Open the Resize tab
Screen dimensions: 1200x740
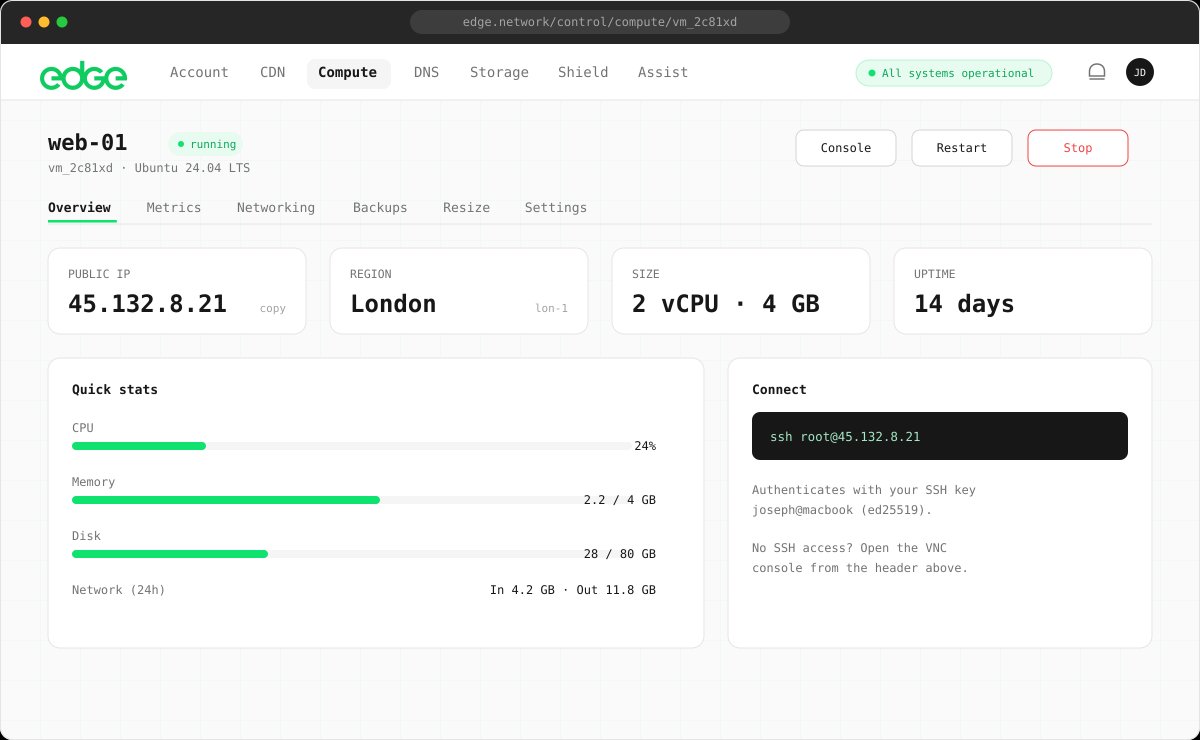tap(467, 208)
